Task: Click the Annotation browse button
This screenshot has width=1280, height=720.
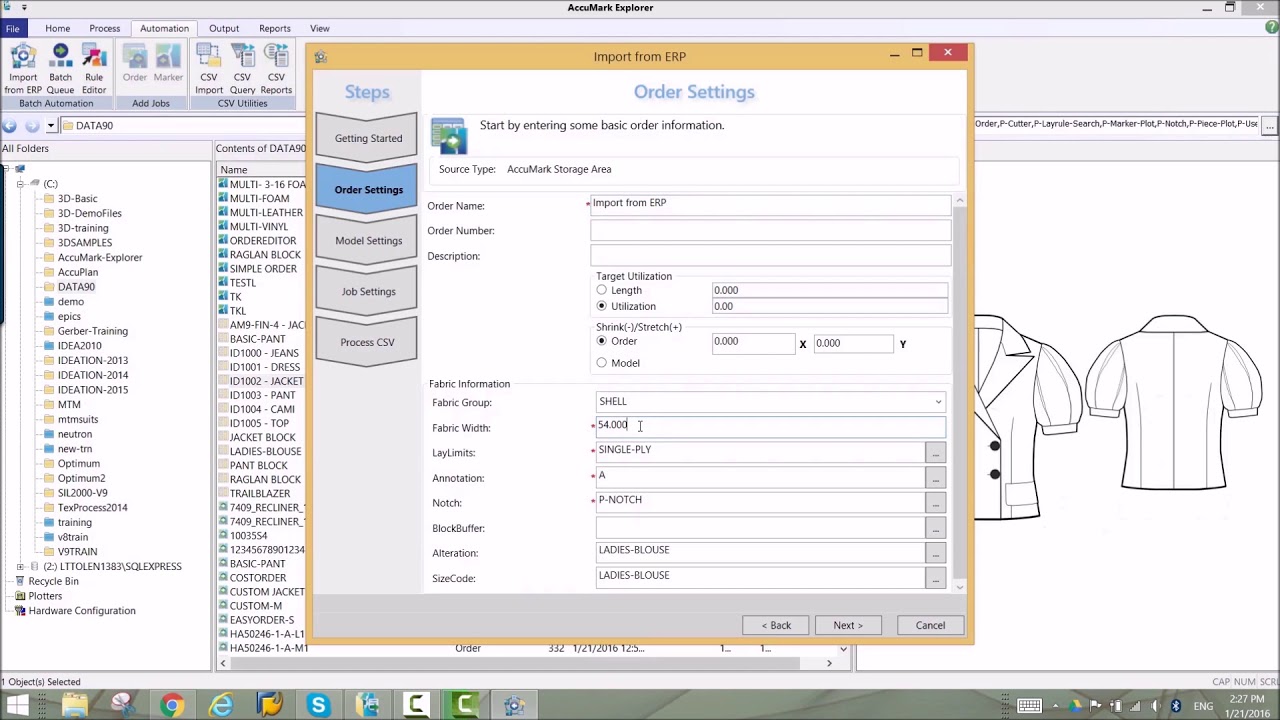Action: tap(935, 478)
